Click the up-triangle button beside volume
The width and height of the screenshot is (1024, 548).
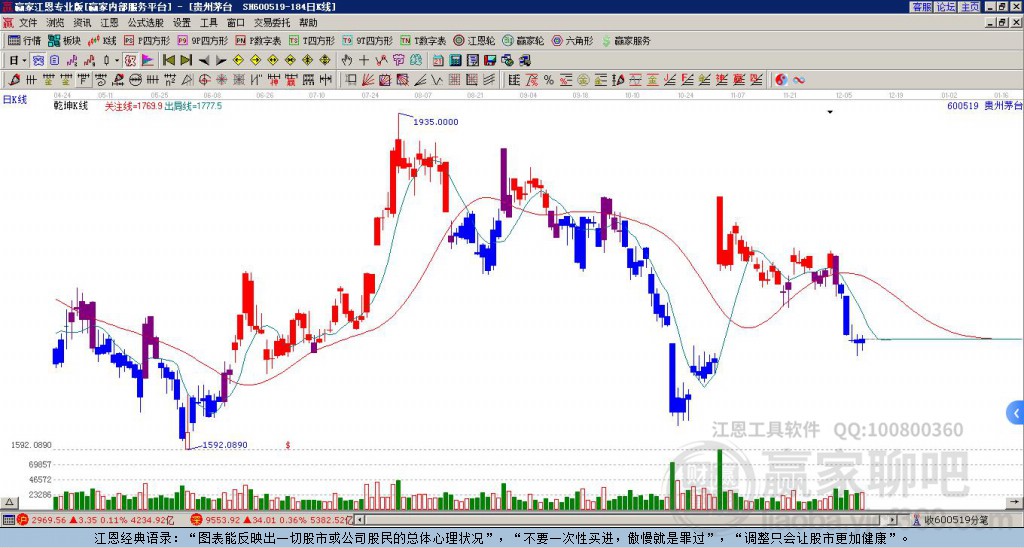9,502
